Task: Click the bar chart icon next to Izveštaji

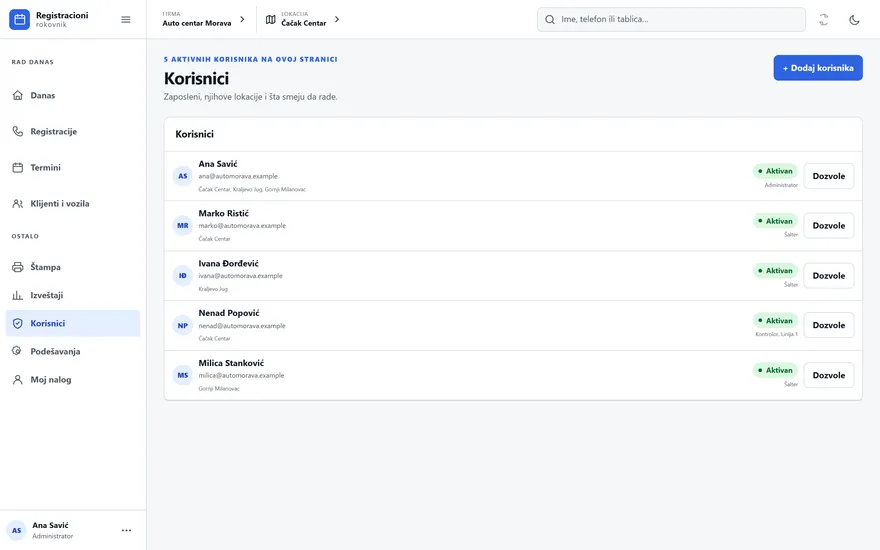Action: pos(18,295)
